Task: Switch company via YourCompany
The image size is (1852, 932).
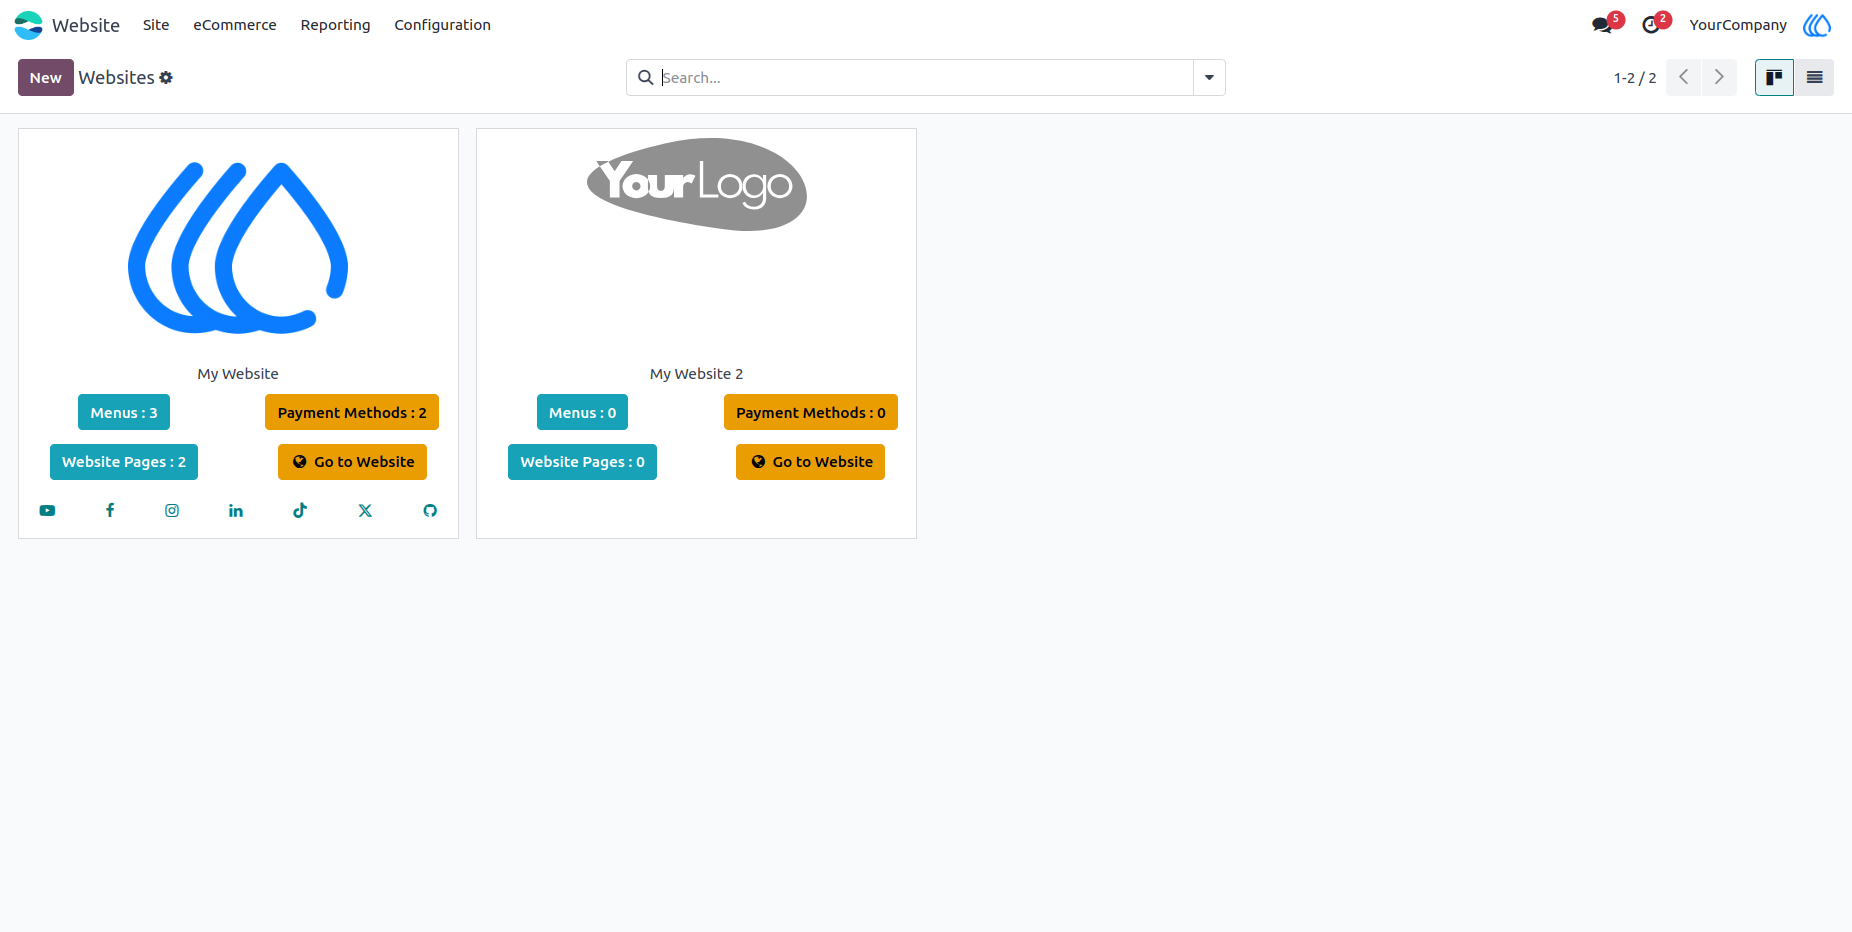Action: point(1738,25)
